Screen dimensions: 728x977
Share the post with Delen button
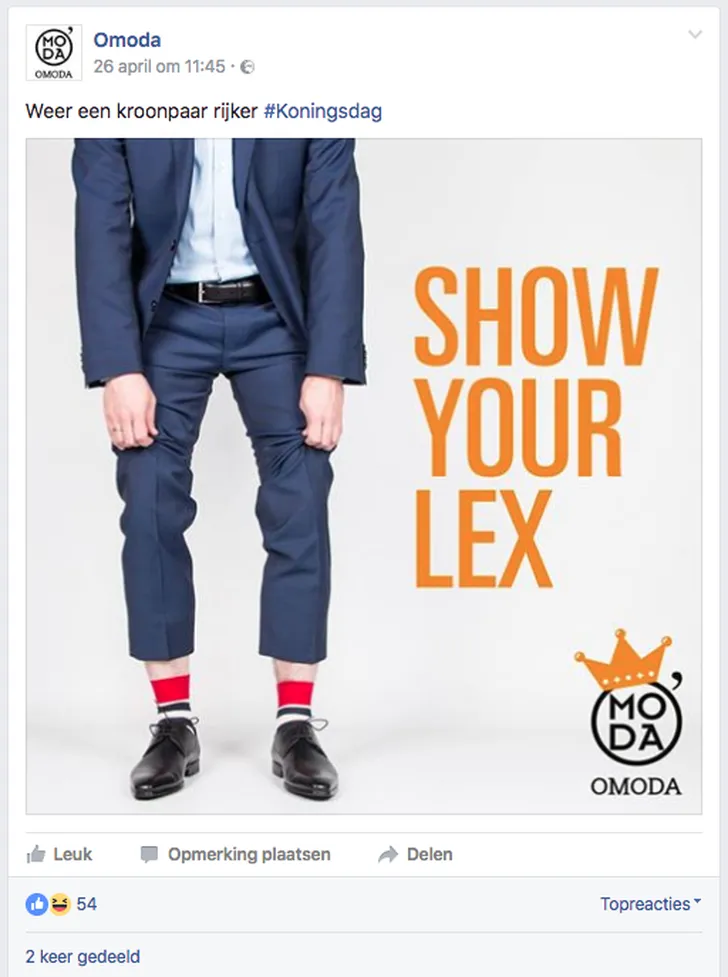(415, 854)
